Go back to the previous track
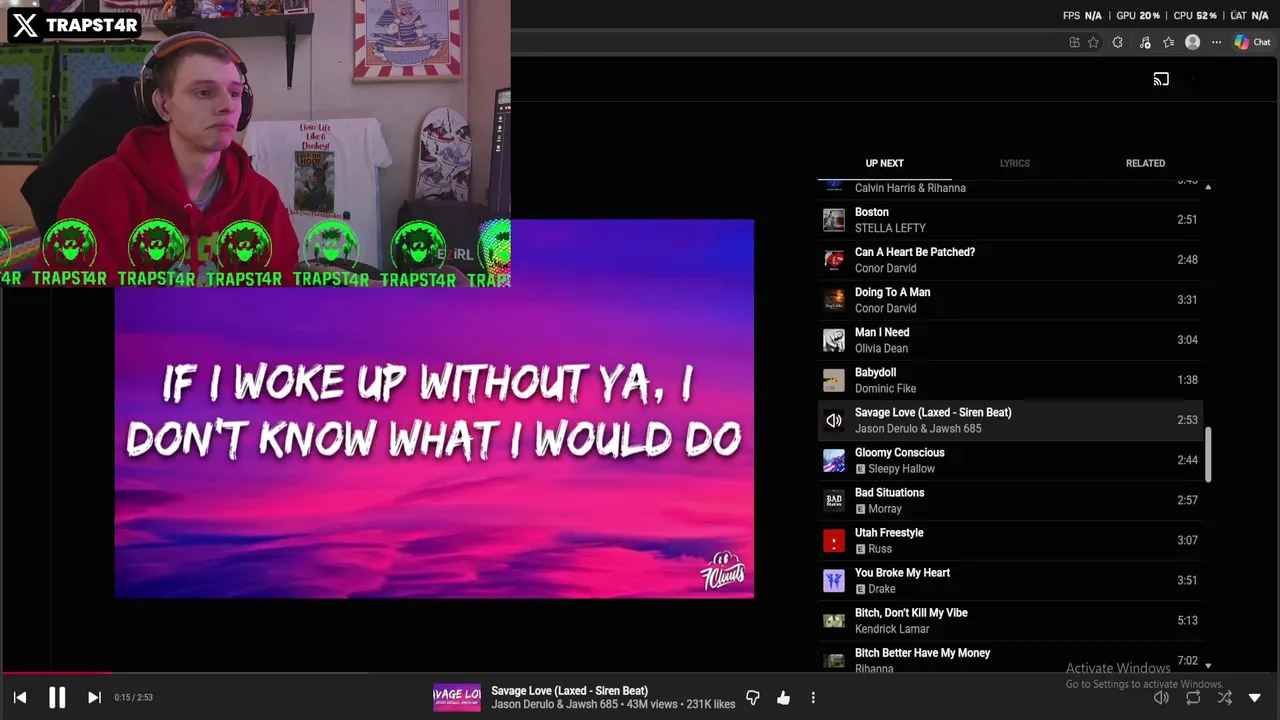Viewport: 1280px width, 720px height. 20,697
